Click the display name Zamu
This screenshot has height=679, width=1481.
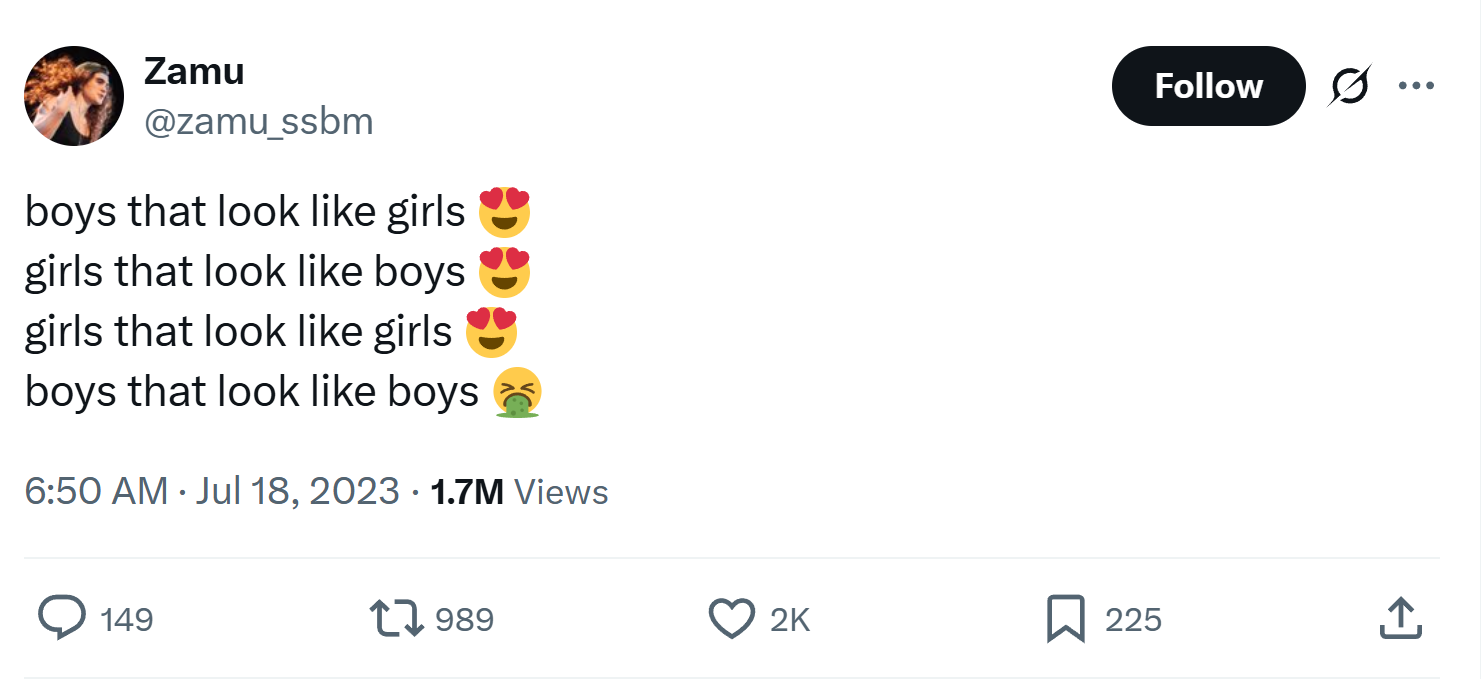(x=194, y=71)
